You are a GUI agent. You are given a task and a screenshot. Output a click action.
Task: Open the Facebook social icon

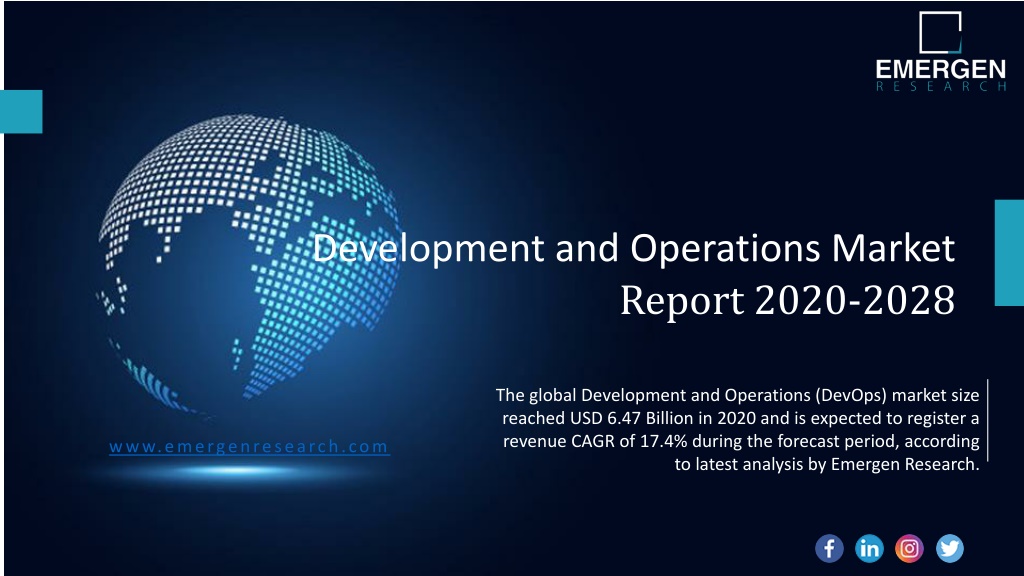pyautogui.click(x=829, y=549)
